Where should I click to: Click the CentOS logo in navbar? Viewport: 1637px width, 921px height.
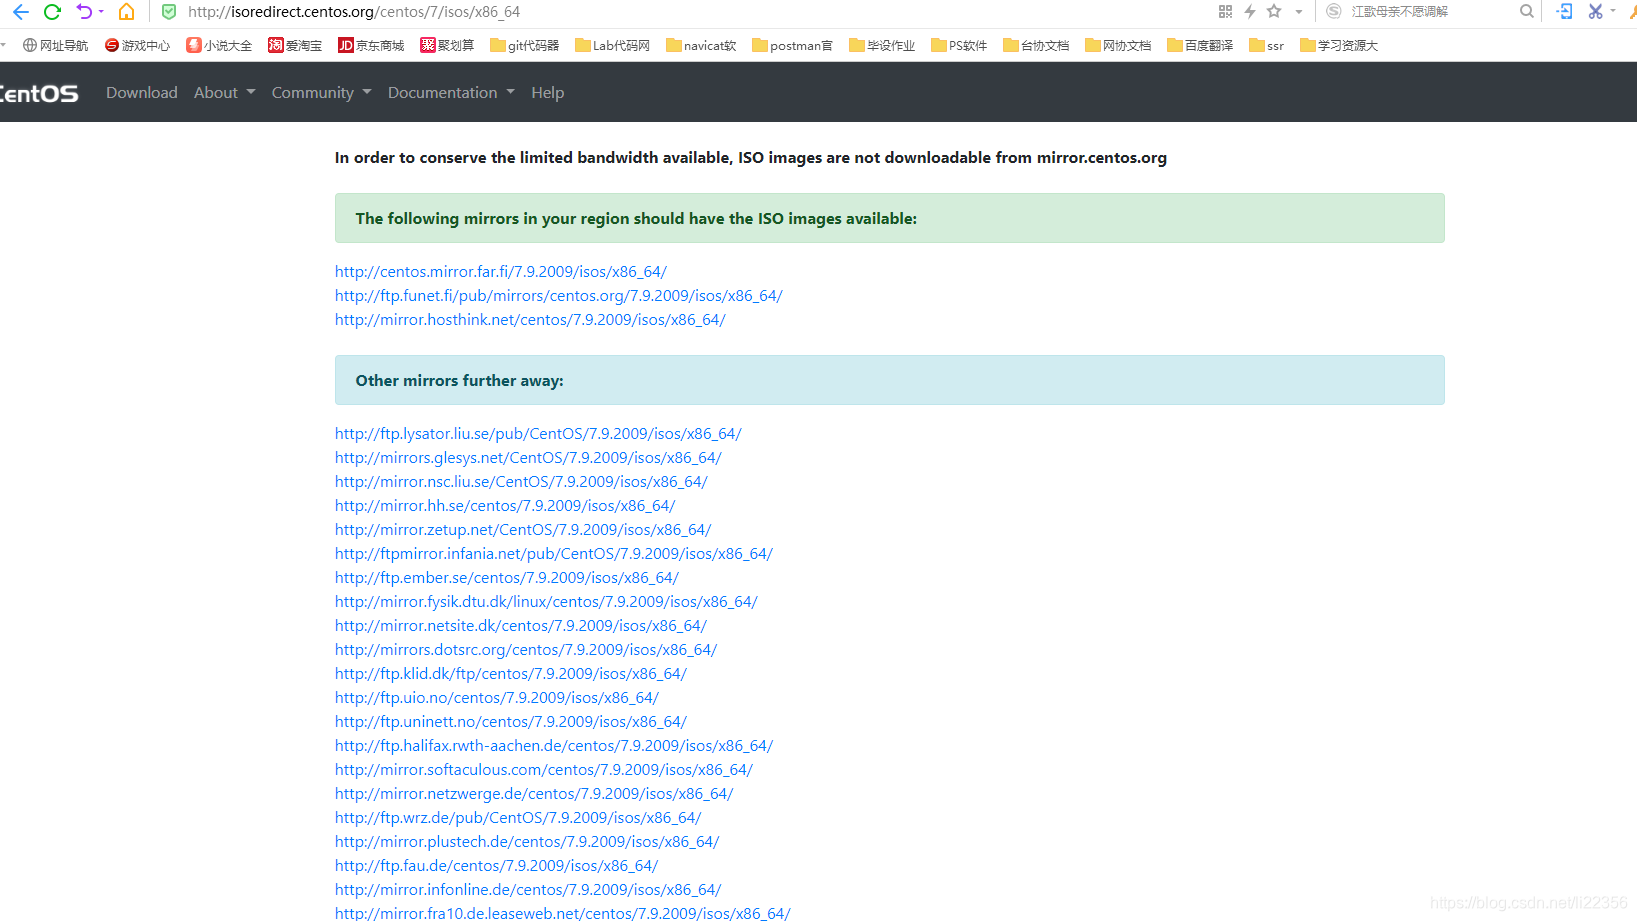pyautogui.click(x=39, y=93)
